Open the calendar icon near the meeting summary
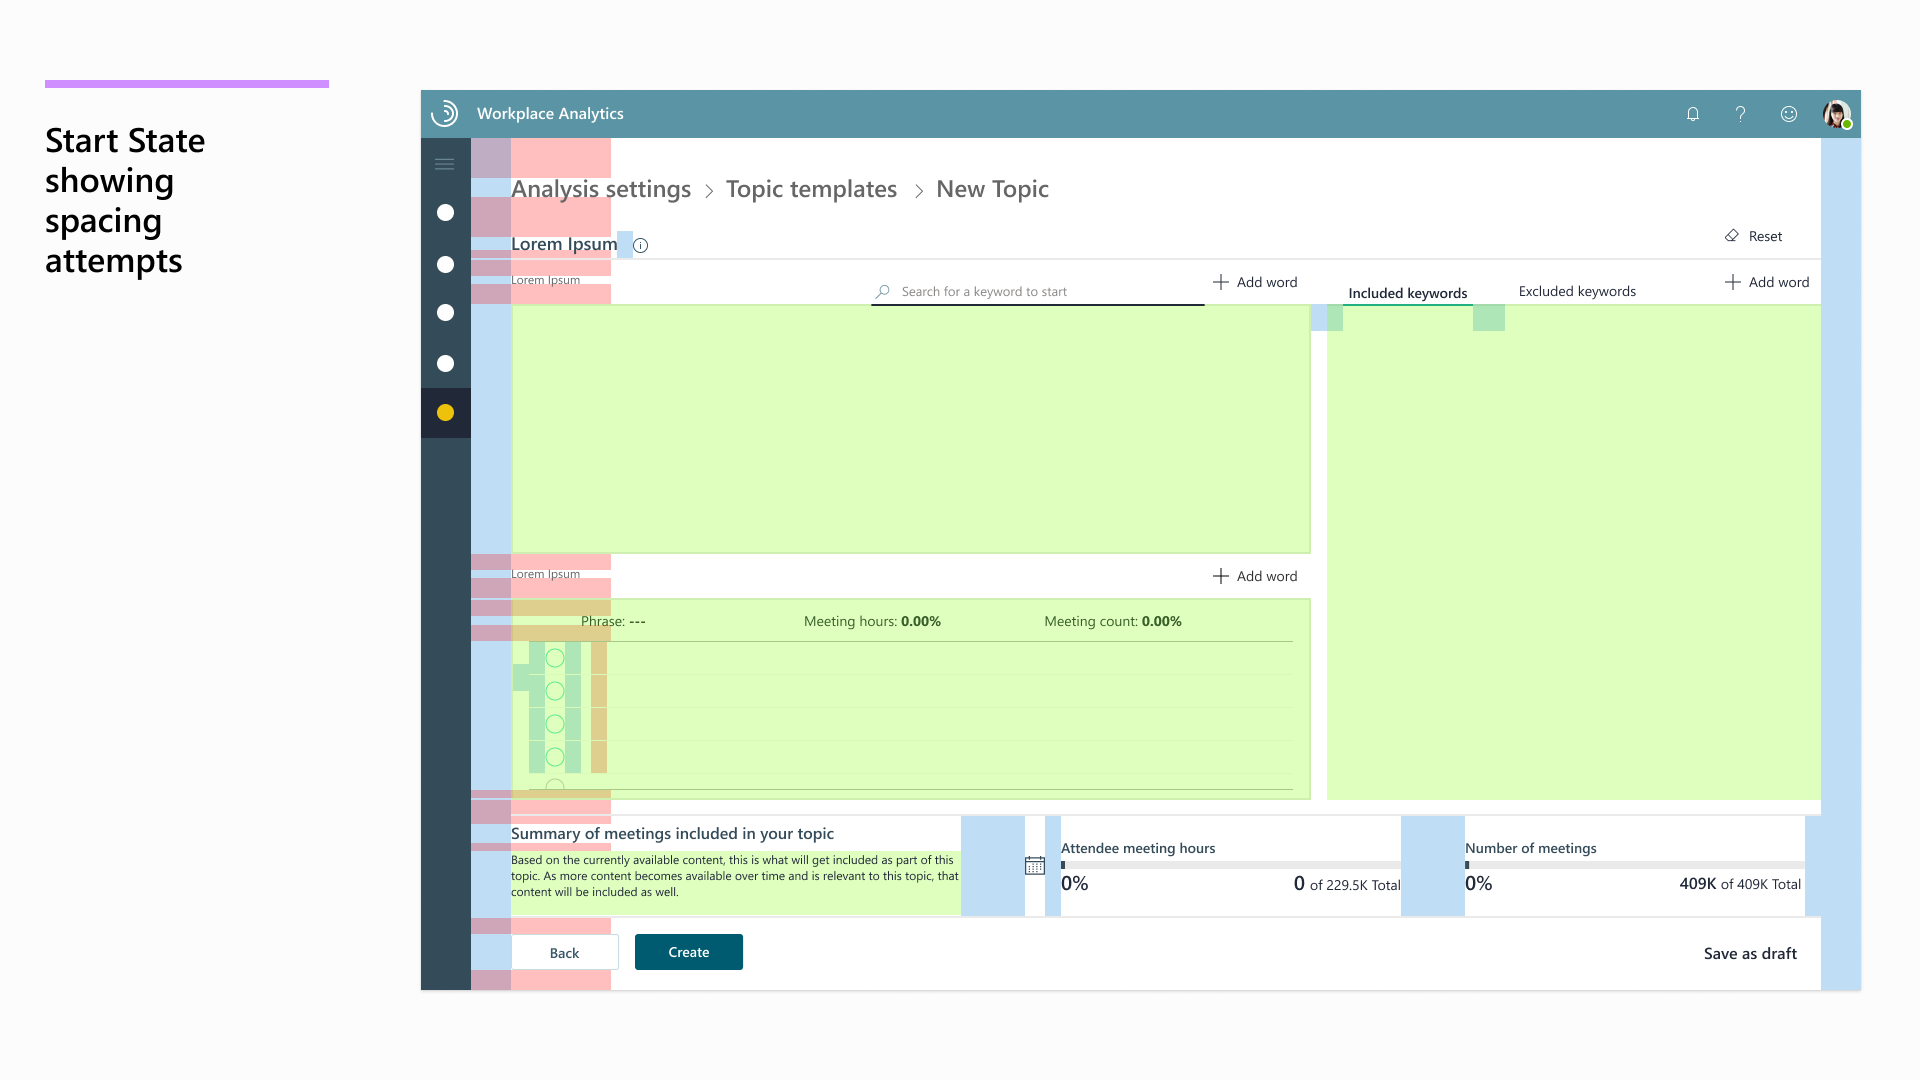This screenshot has height=1080, width=1920. [x=1035, y=864]
